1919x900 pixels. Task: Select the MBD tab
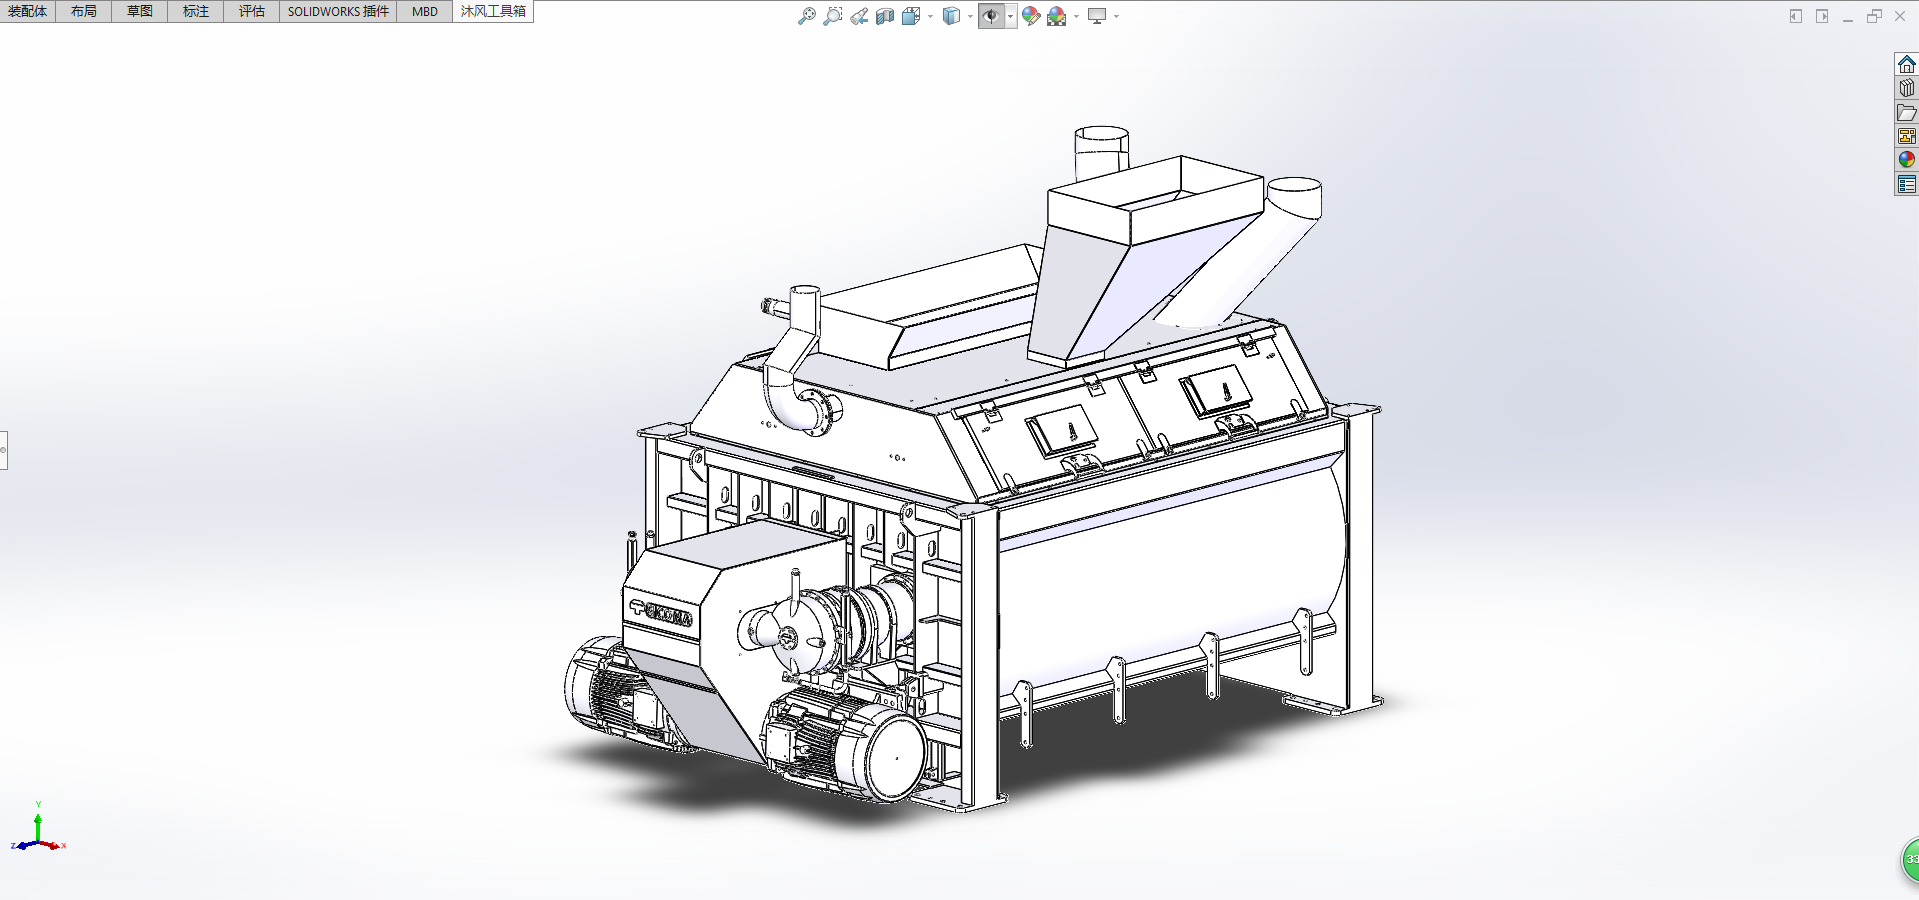pos(425,11)
